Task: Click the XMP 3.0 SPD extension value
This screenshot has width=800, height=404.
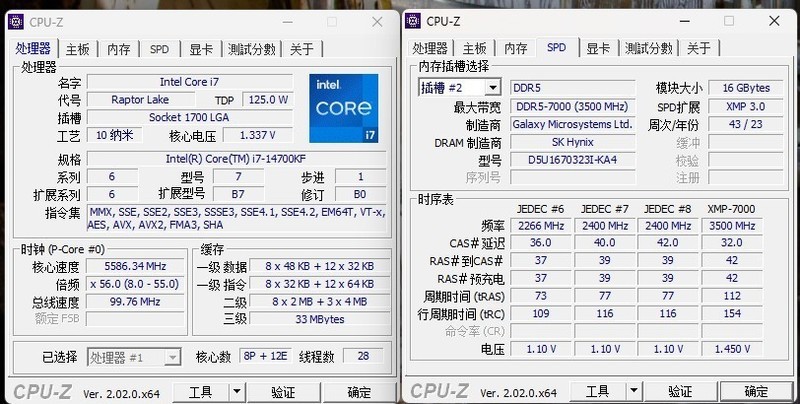Action: click(x=746, y=107)
